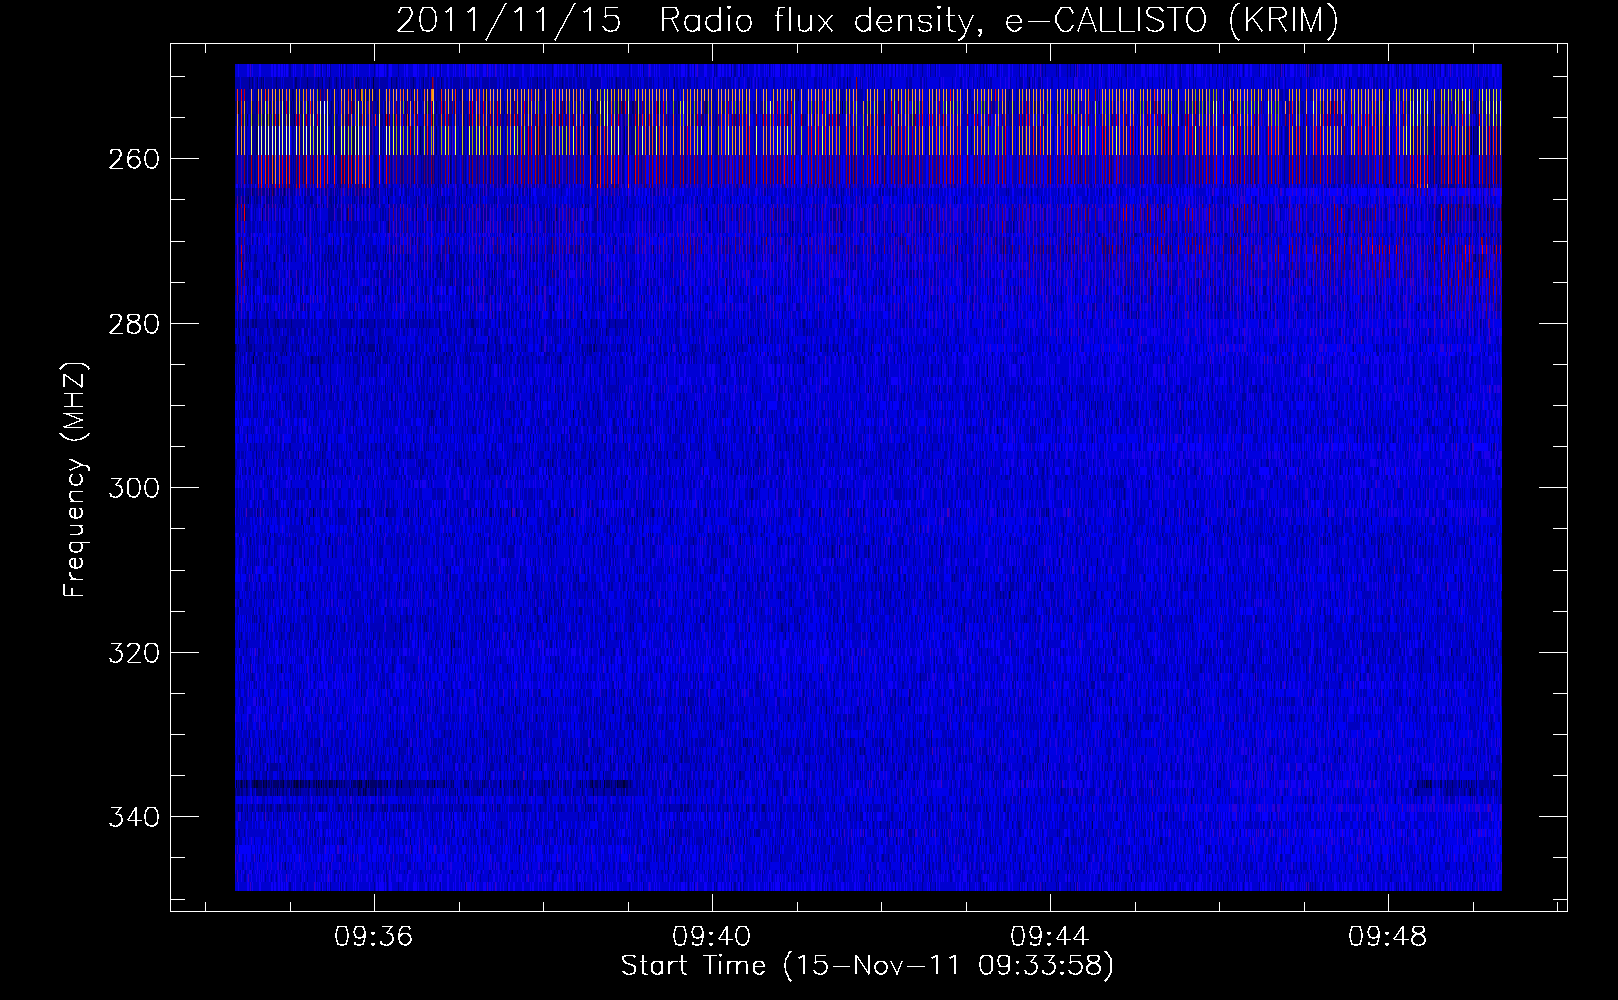Image resolution: width=1618 pixels, height=1000 pixels.
Task: Click the plot title e-CALLISTO (KRIM)
Action: 866,21
